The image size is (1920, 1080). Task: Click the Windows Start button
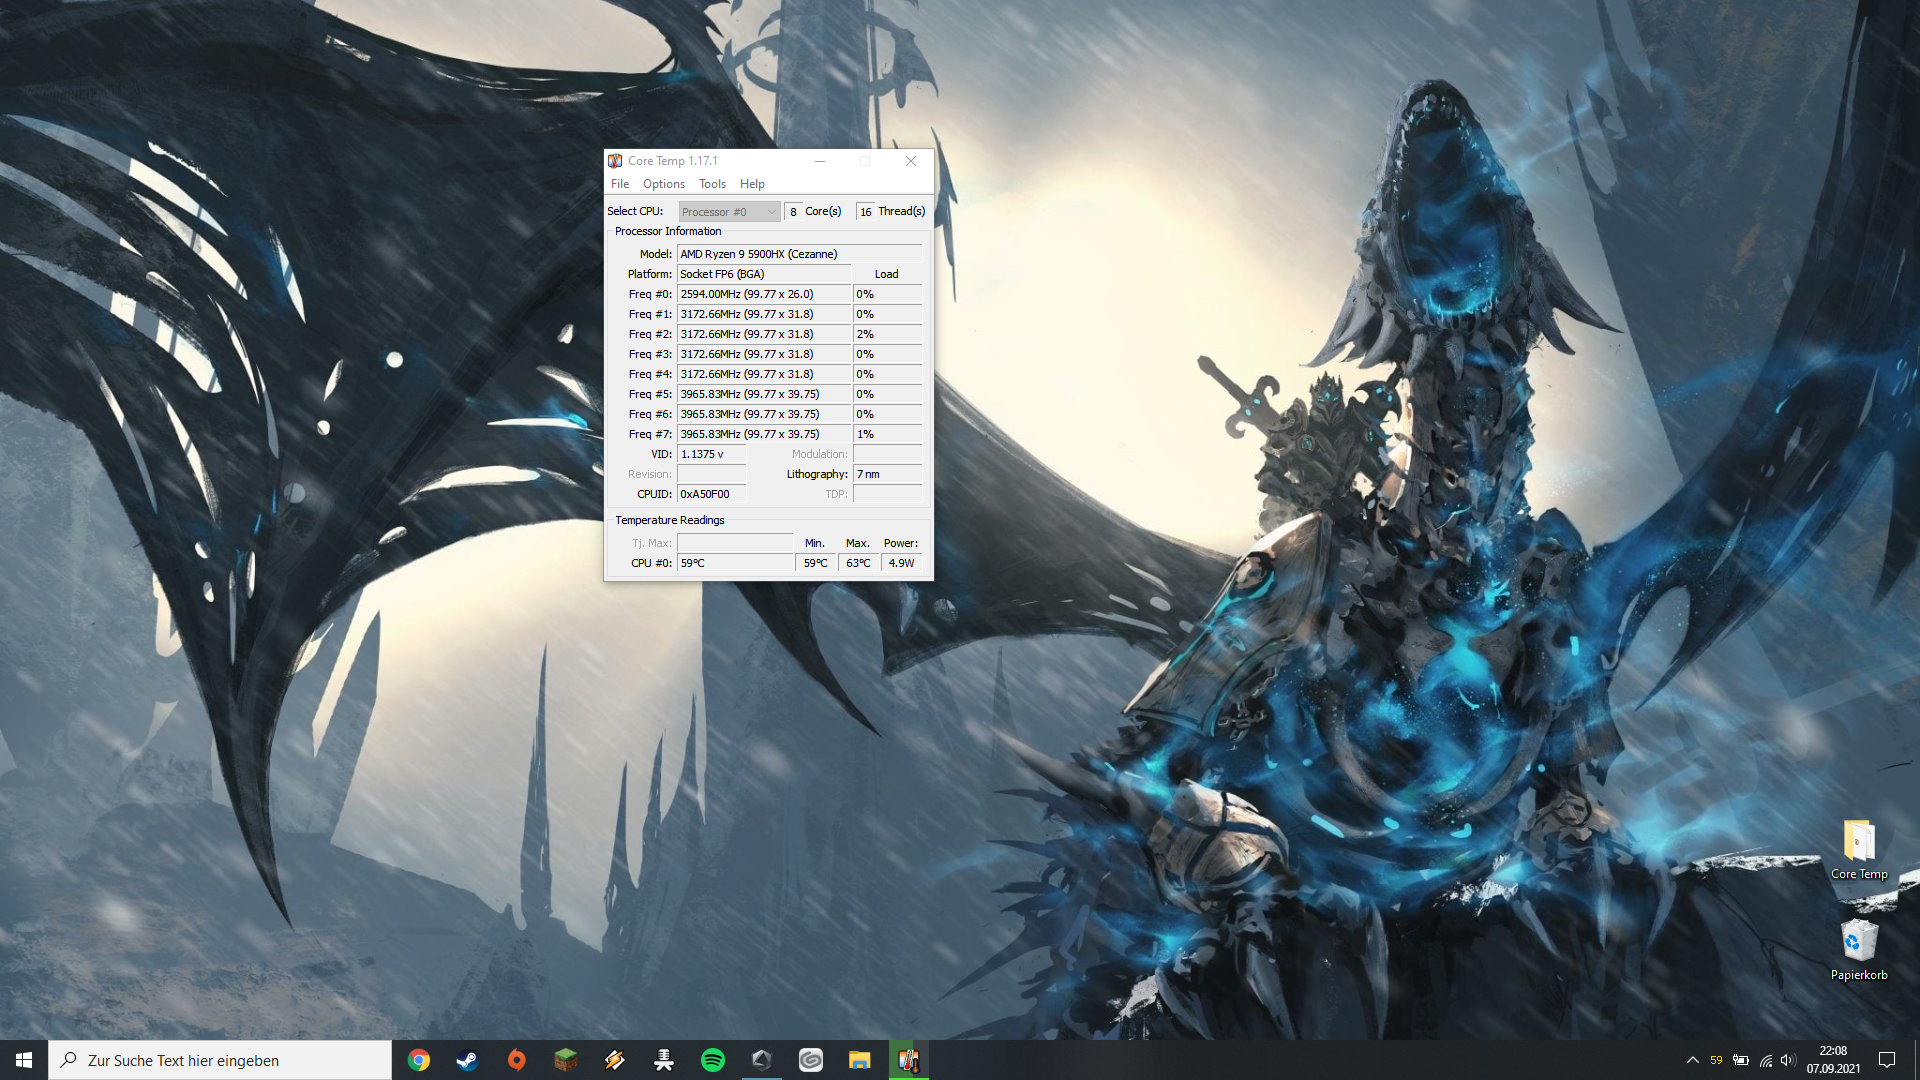click(24, 1060)
